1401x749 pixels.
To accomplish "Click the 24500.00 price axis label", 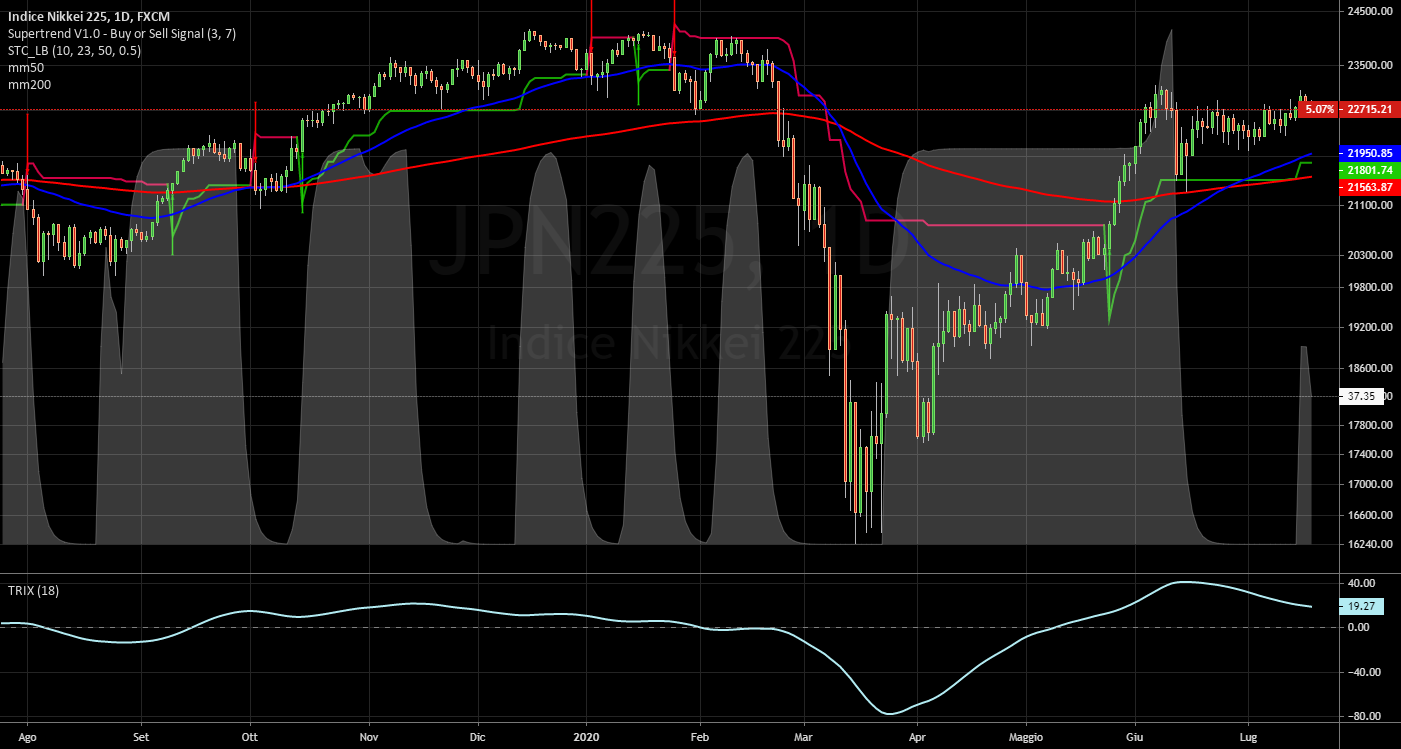I will pos(1370,12).
